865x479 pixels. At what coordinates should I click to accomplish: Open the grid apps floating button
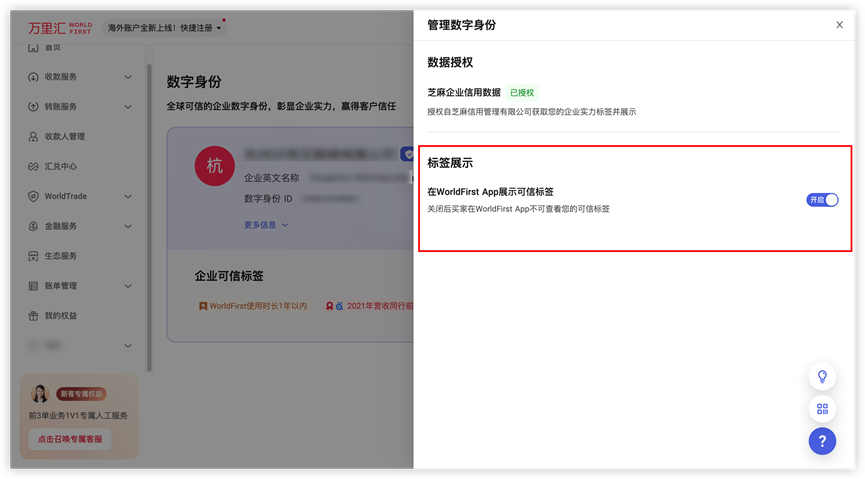click(822, 409)
